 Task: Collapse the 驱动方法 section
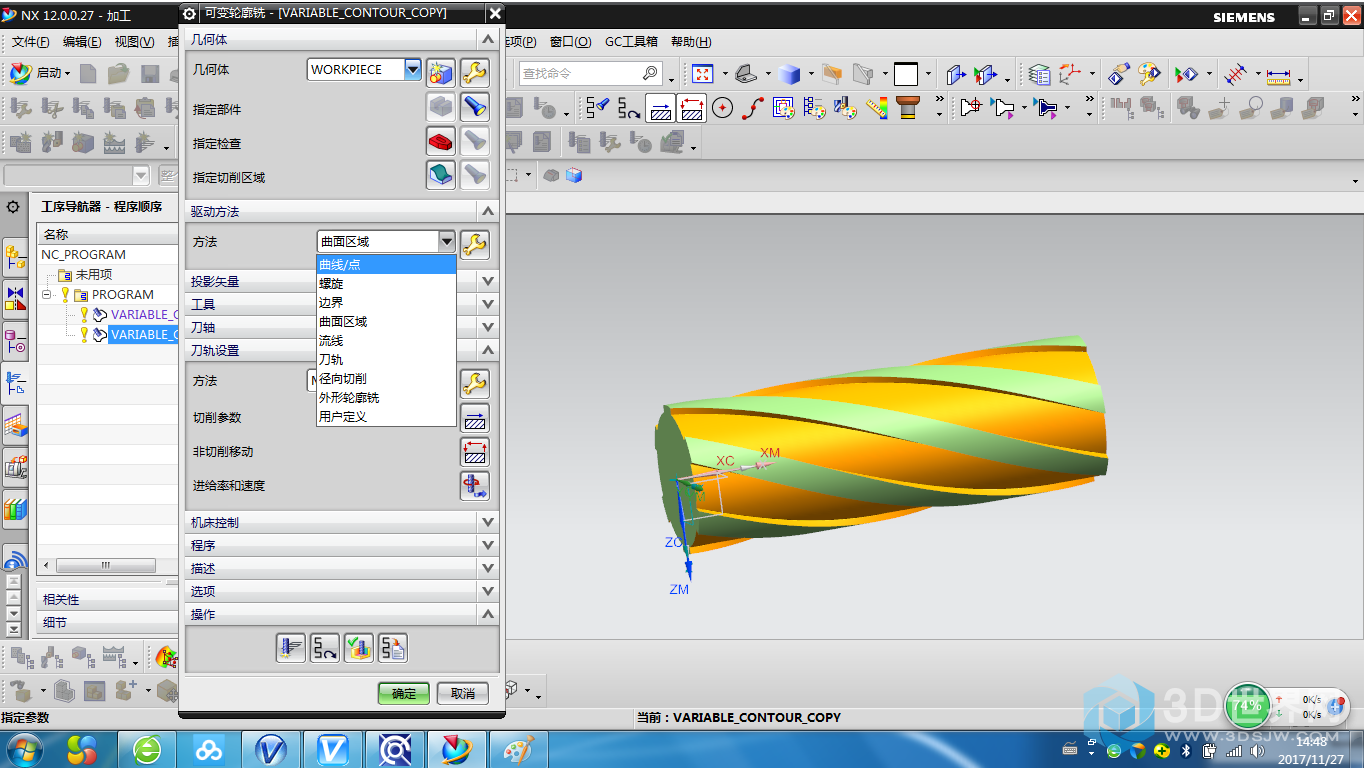pos(487,211)
